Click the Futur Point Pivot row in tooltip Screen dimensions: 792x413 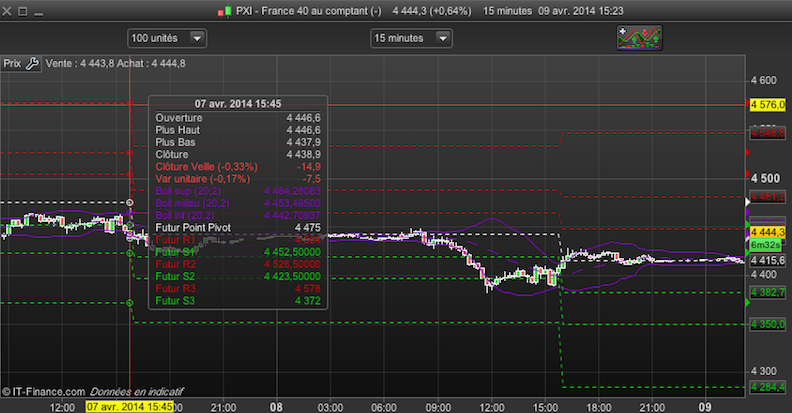[238, 228]
